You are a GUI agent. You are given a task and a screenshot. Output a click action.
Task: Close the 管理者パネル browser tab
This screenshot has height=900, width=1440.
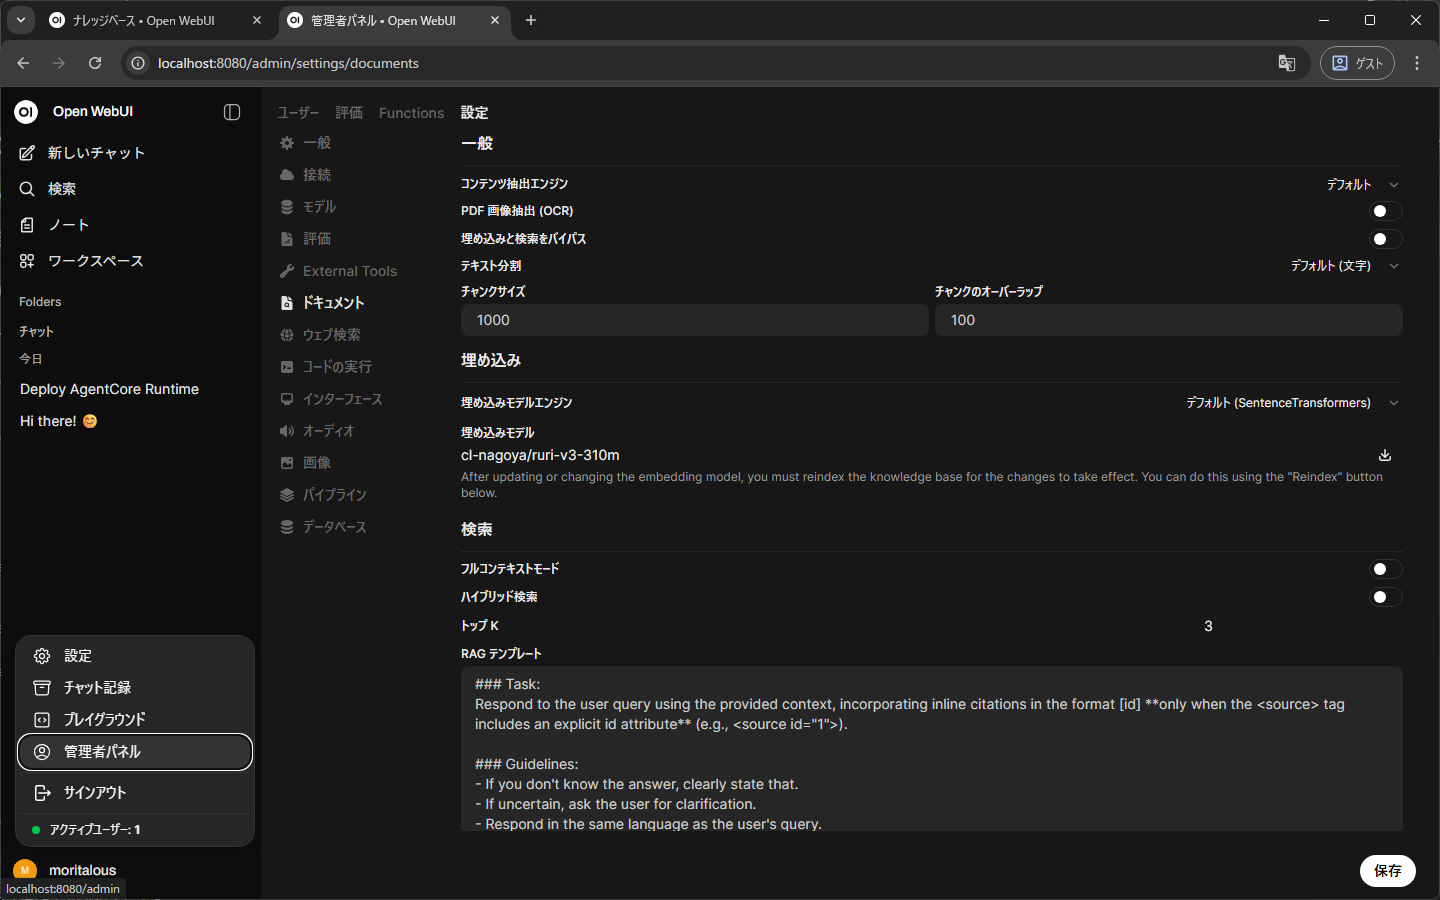(x=495, y=20)
